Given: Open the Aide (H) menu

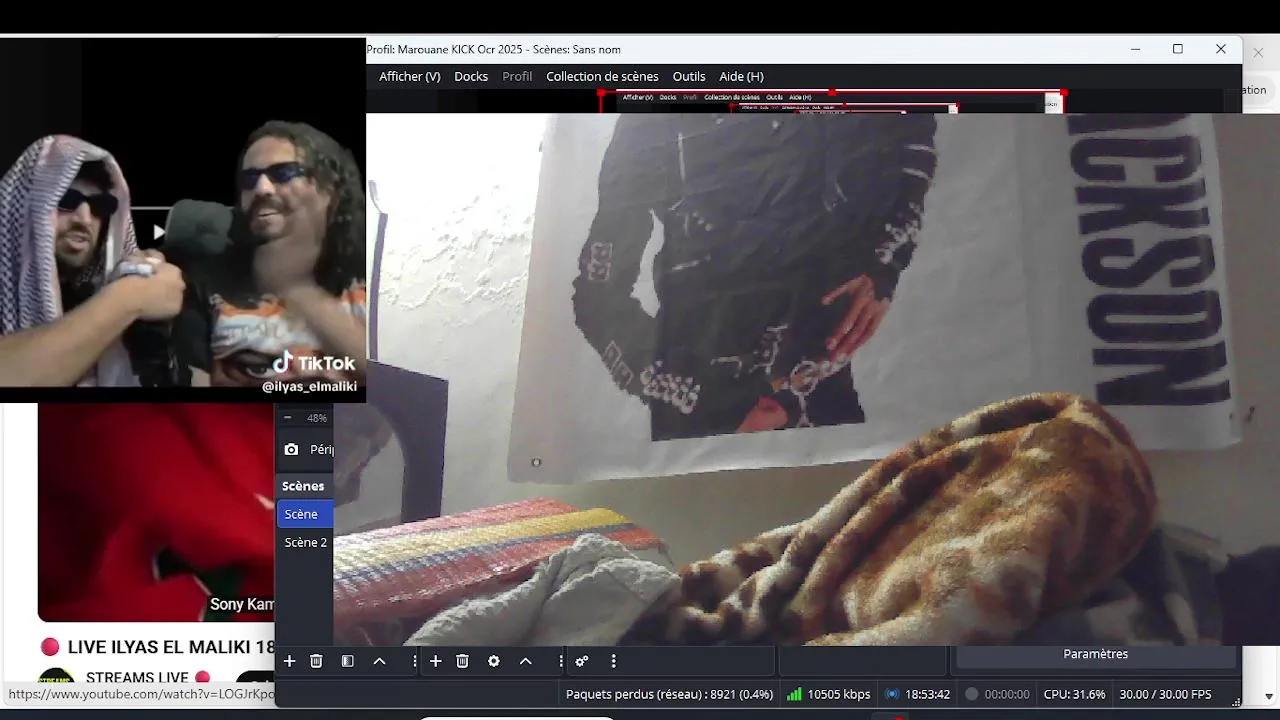Looking at the screenshot, I should 741,76.
